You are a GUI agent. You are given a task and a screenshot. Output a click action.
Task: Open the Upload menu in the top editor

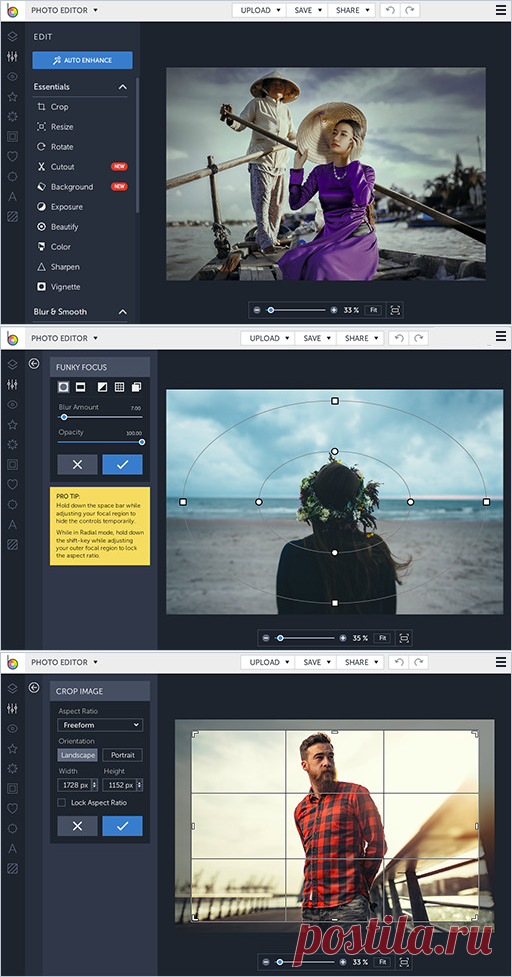pyautogui.click(x=259, y=11)
